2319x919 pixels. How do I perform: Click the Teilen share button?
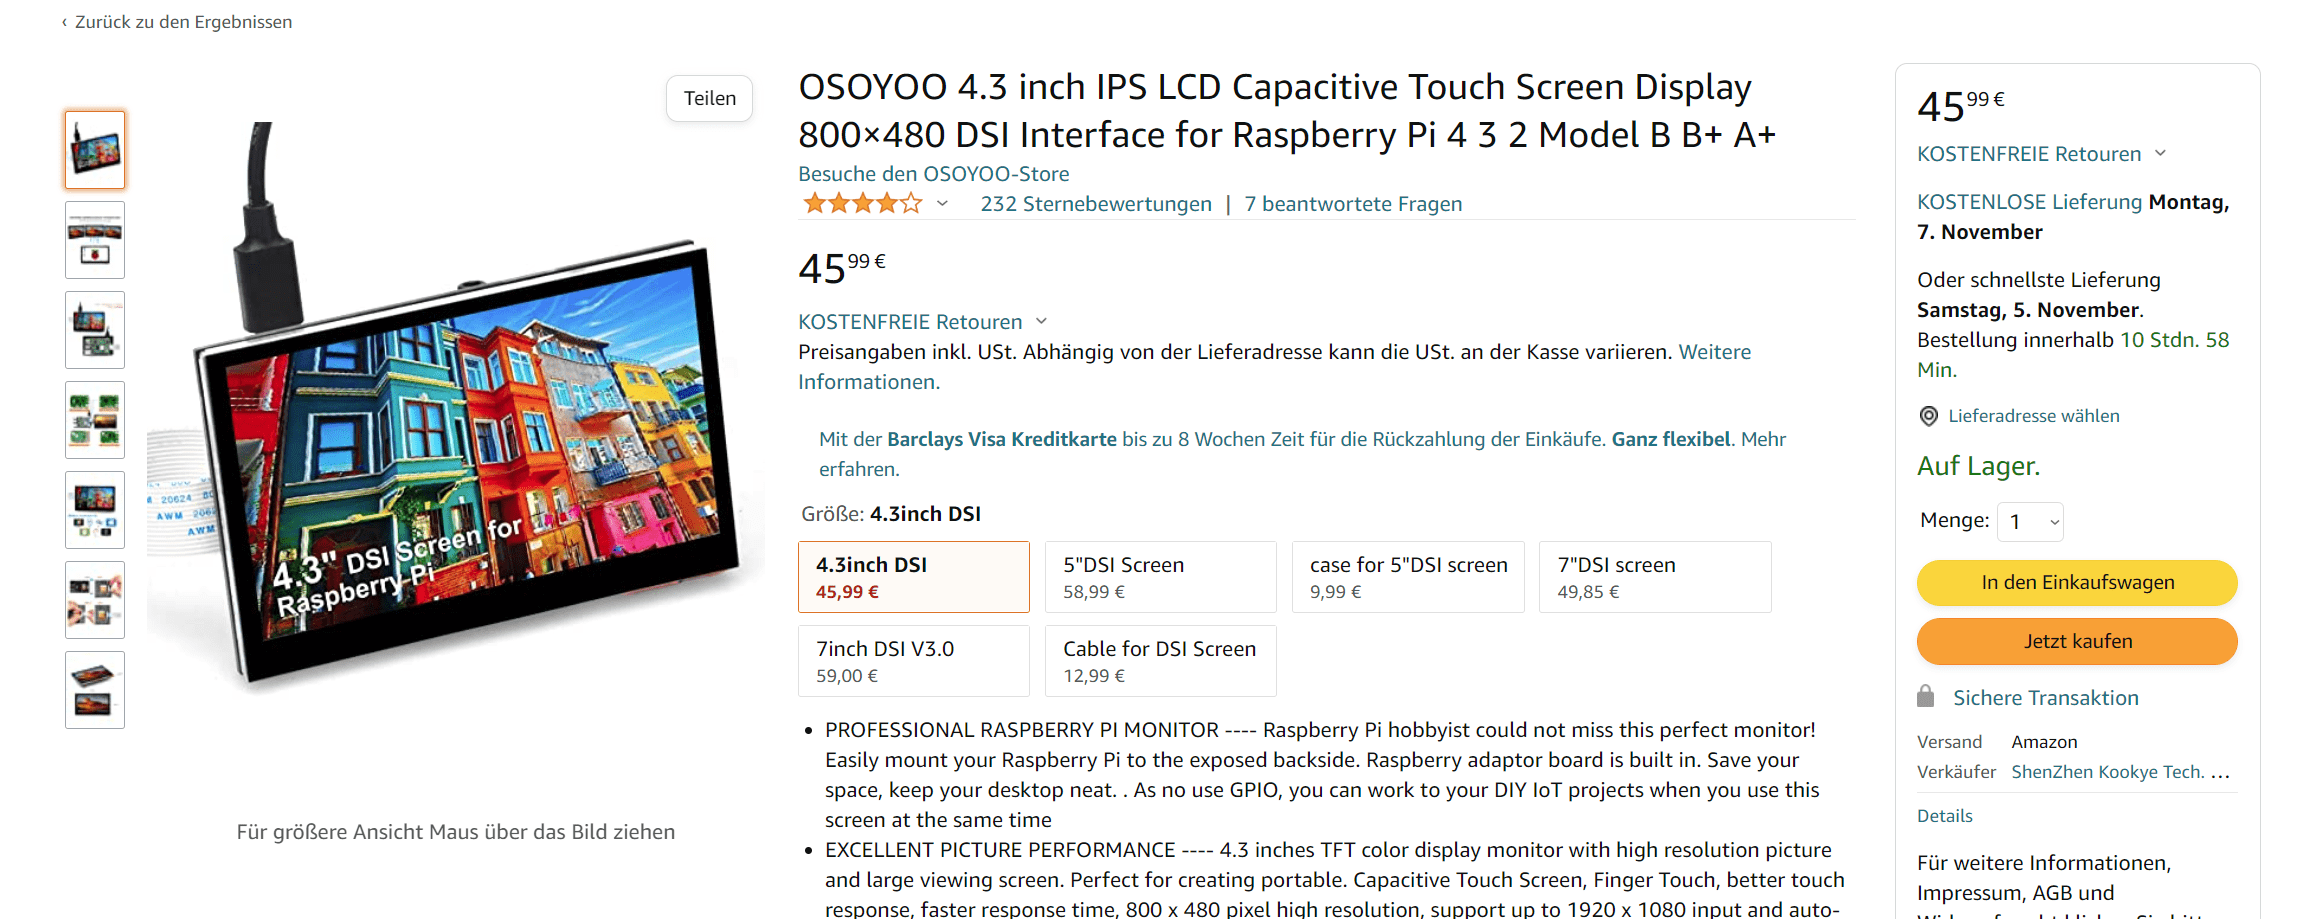pos(709,99)
